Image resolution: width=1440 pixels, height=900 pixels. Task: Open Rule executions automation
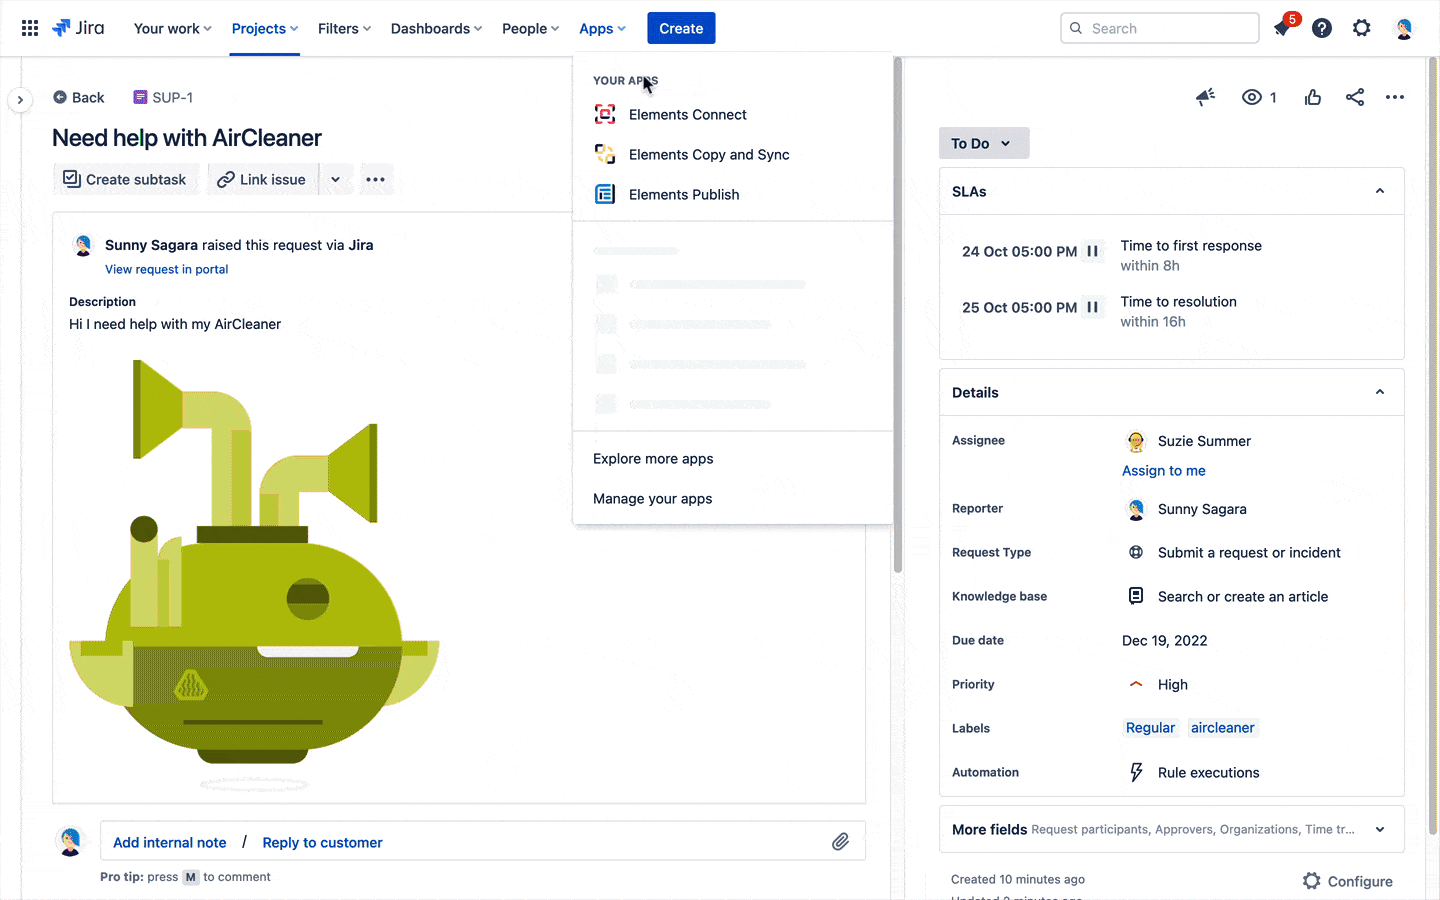(x=1208, y=772)
